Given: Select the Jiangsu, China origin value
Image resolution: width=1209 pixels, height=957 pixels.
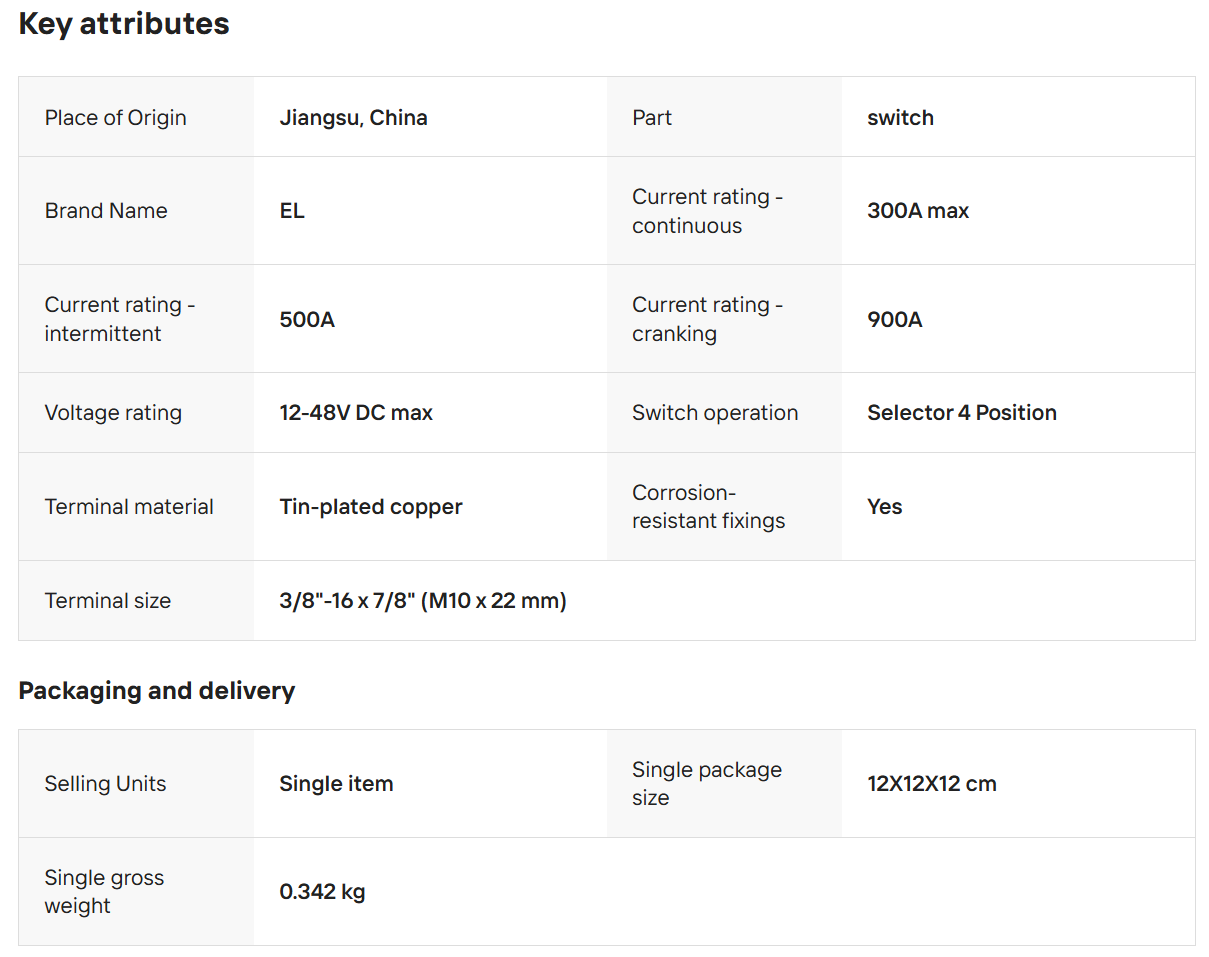Looking at the screenshot, I should [x=353, y=118].
